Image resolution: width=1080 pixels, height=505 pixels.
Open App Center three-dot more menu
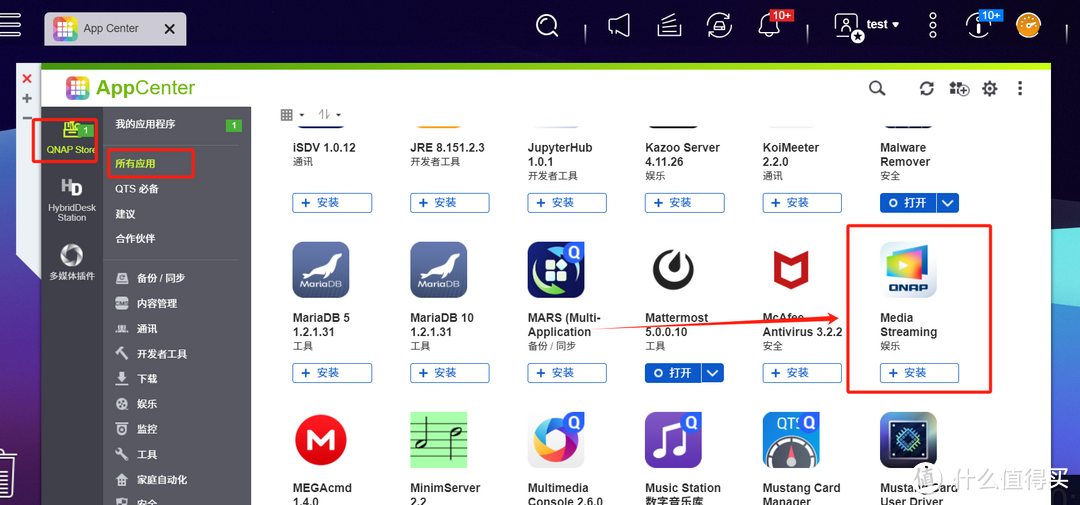pos(1020,88)
